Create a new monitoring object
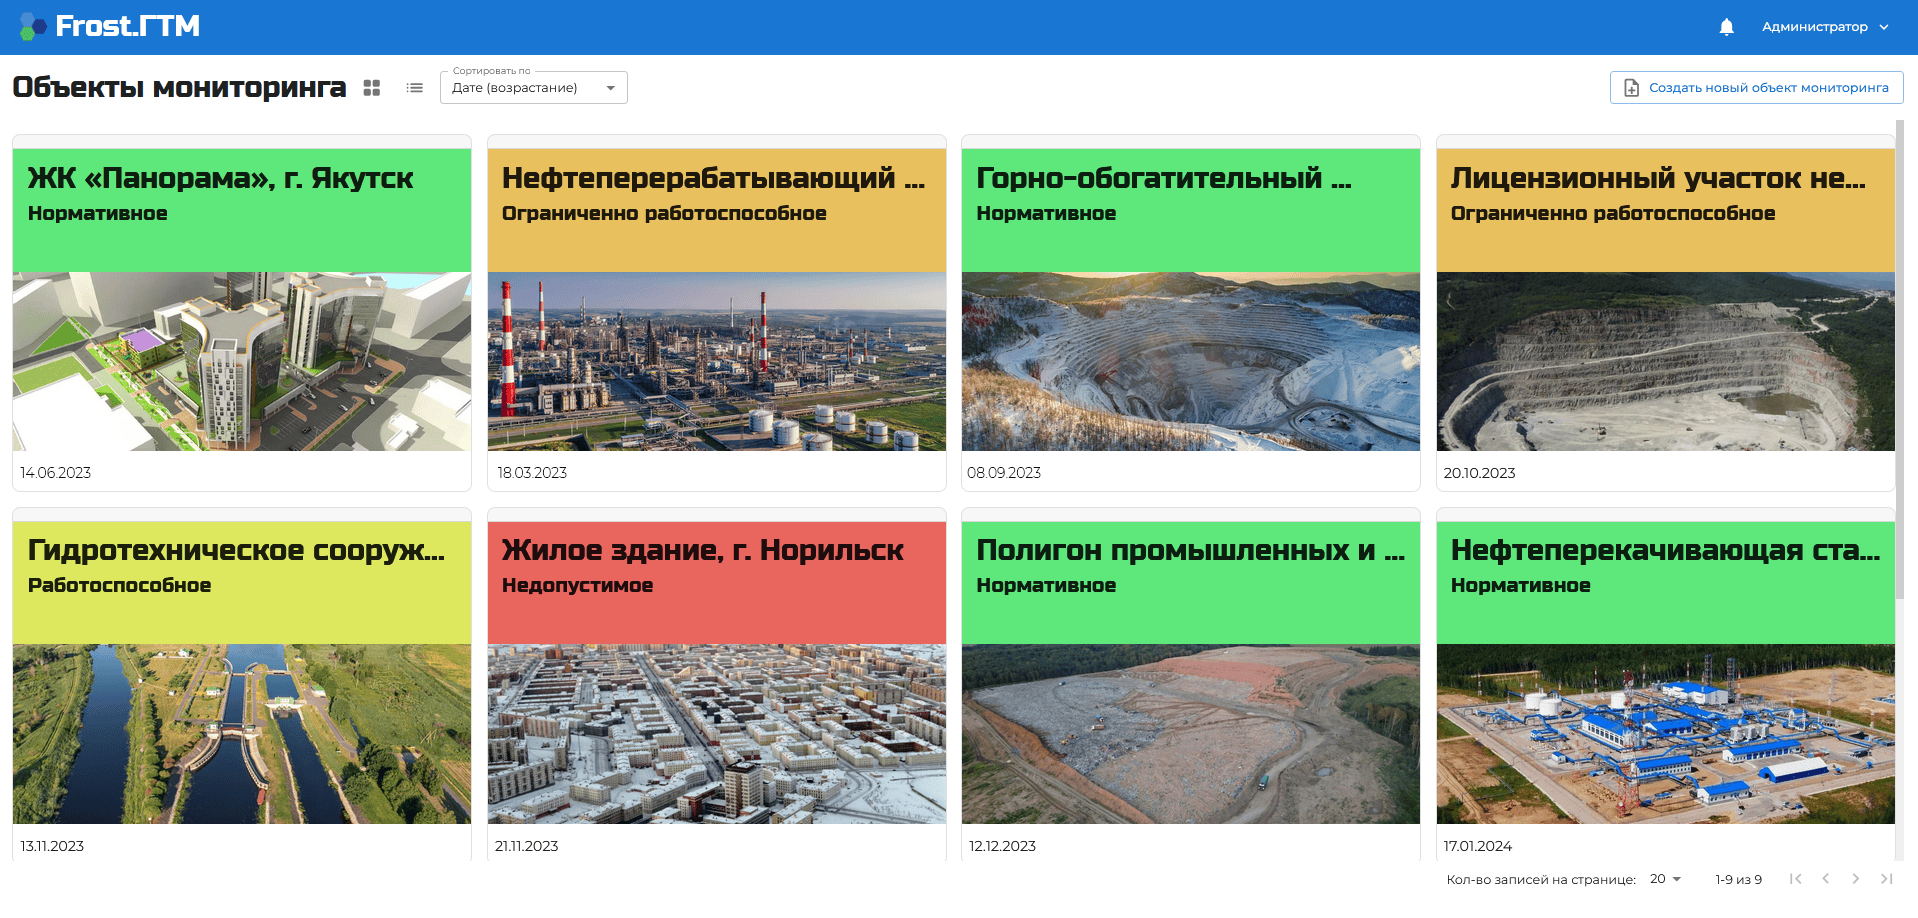This screenshot has height=918, width=1918. pos(1756,88)
